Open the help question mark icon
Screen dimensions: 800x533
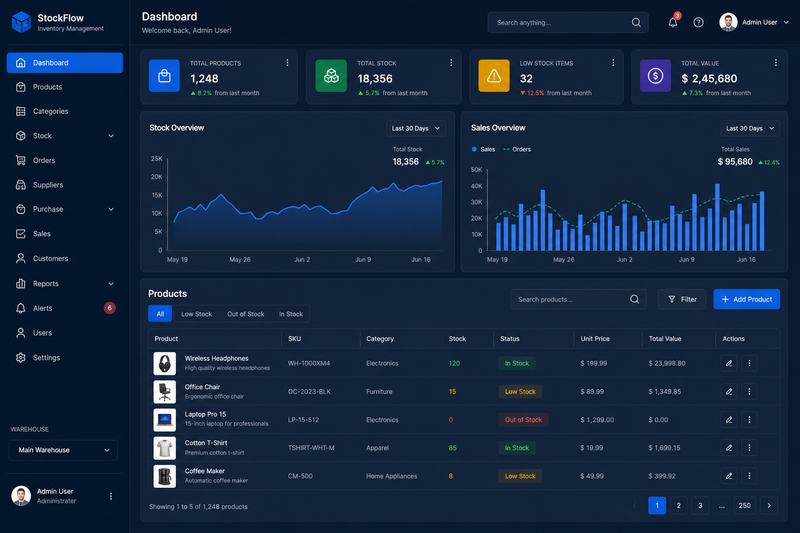click(x=698, y=22)
